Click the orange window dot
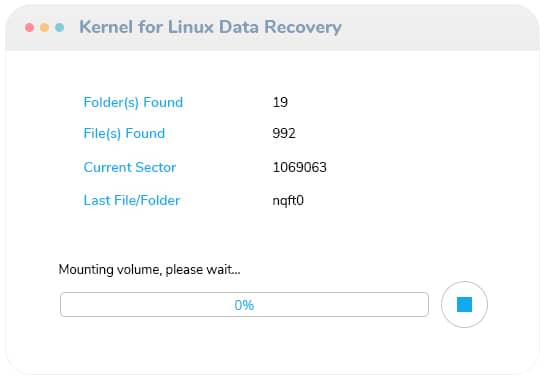Screen dimensions: 545x380 pos(44,27)
